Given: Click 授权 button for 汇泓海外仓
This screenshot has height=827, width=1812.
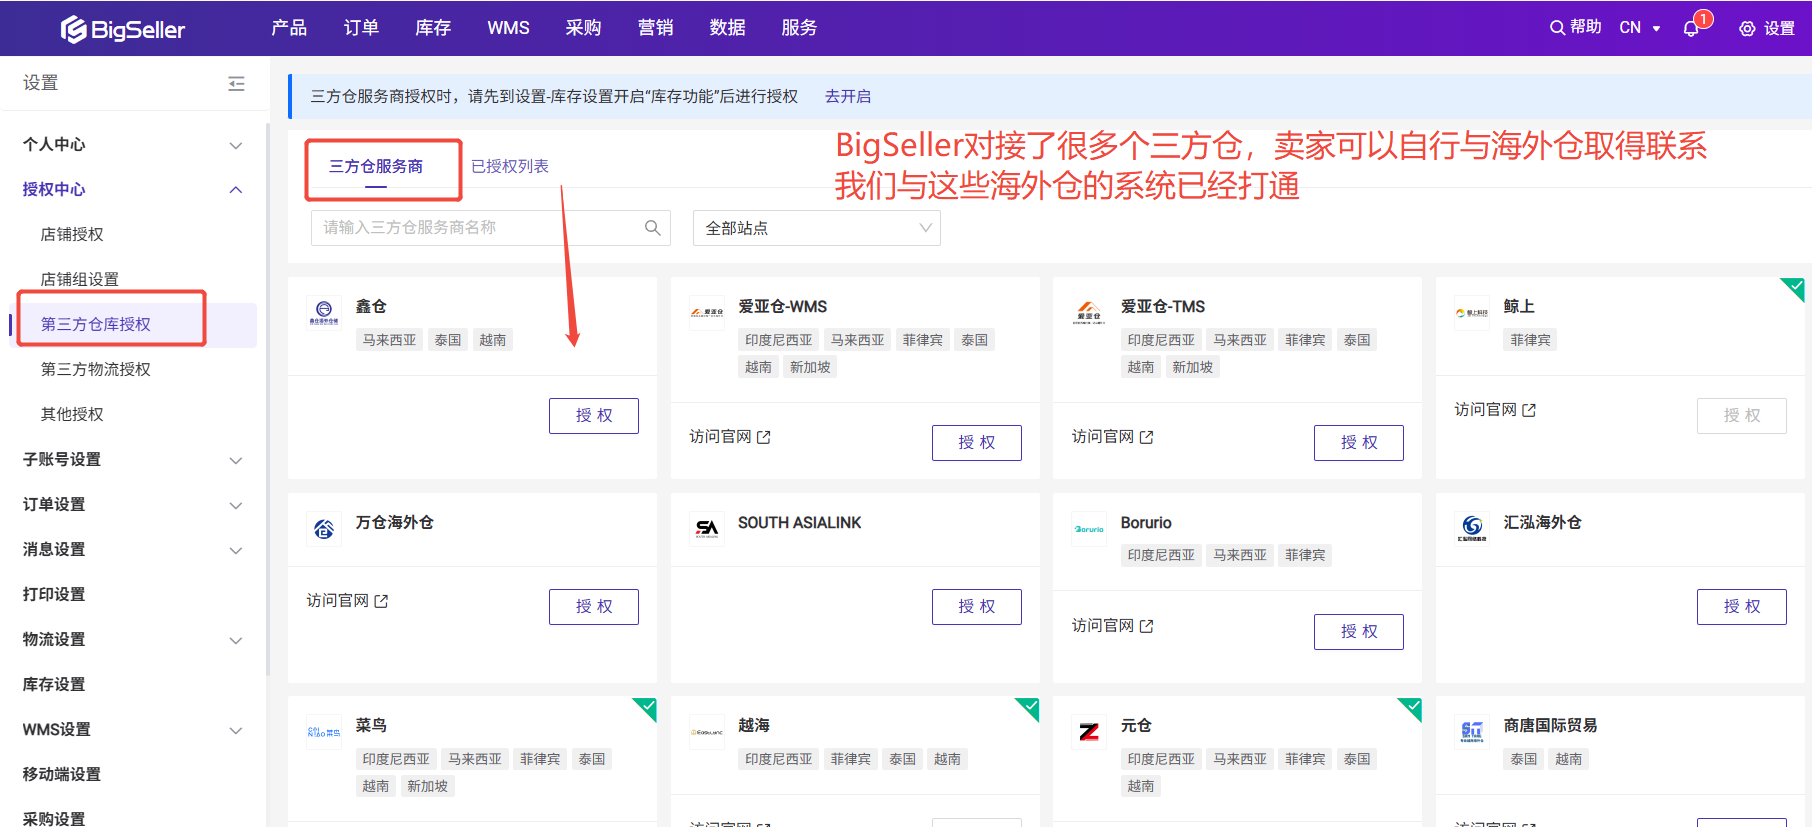Looking at the screenshot, I should (1742, 607).
